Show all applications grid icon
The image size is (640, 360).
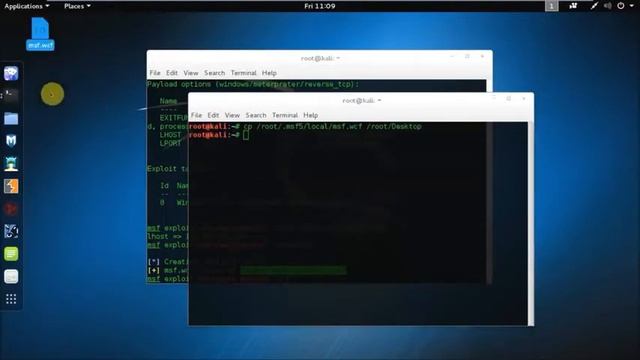click(x=11, y=299)
